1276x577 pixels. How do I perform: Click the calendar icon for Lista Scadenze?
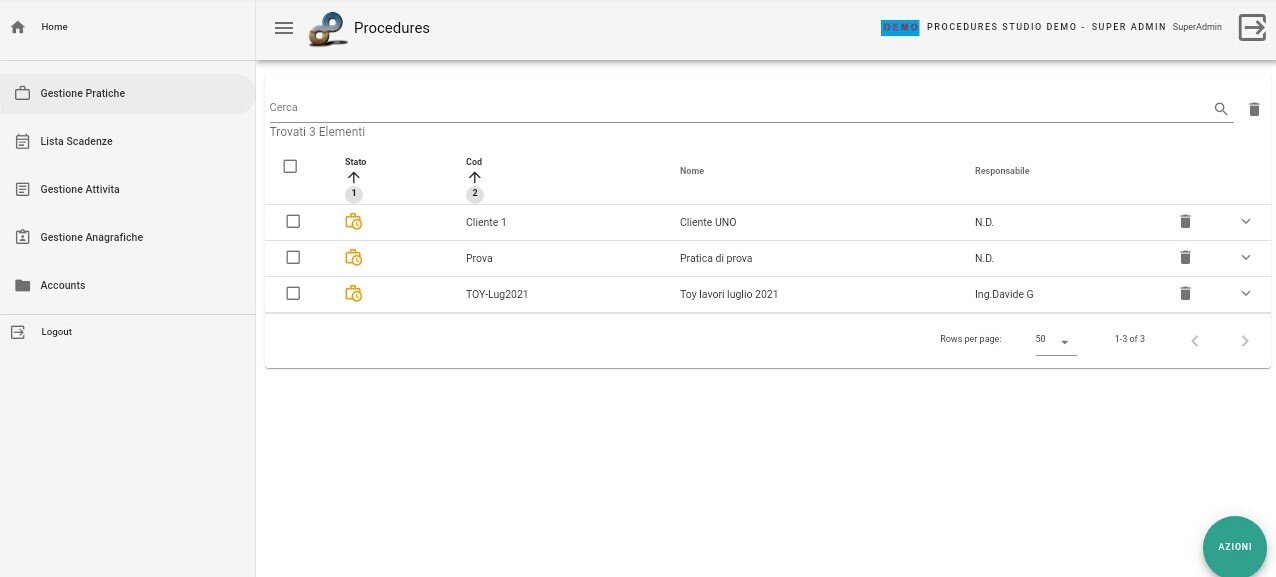coord(22,141)
